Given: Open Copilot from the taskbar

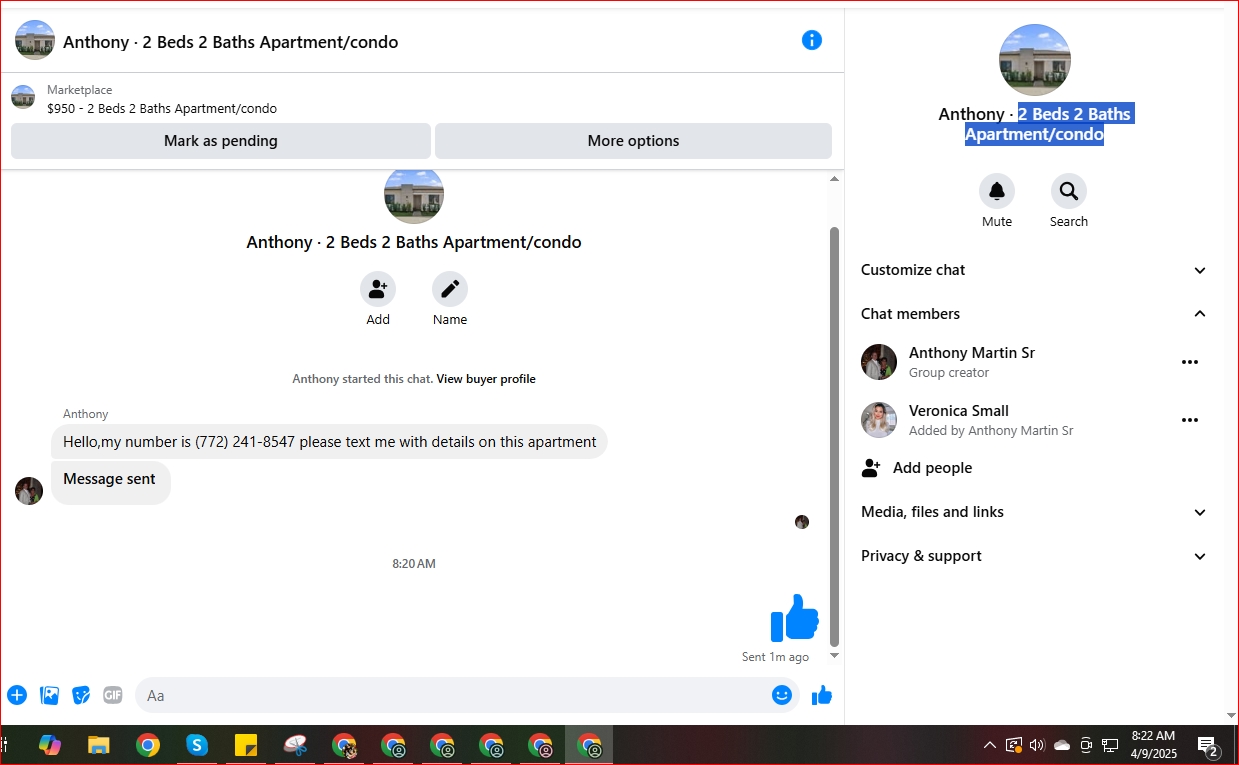Looking at the screenshot, I should pyautogui.click(x=50, y=745).
